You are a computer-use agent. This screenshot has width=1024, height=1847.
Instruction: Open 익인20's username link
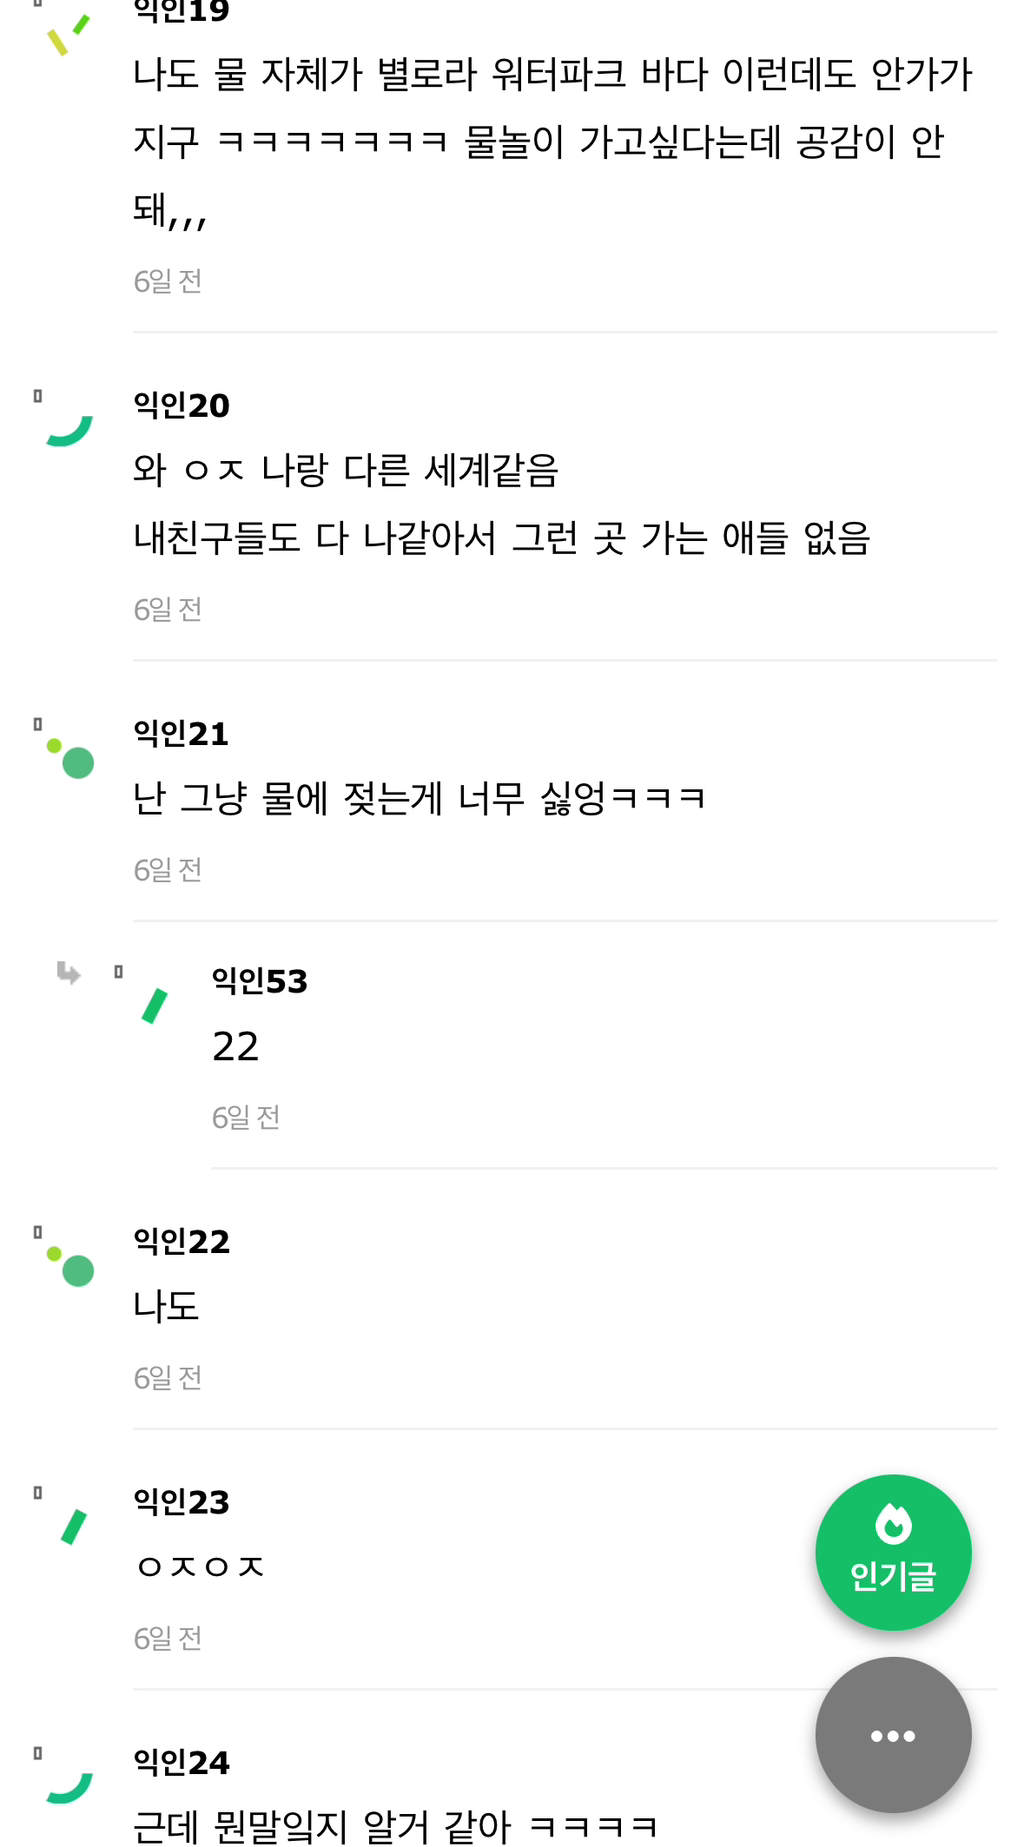tap(181, 405)
